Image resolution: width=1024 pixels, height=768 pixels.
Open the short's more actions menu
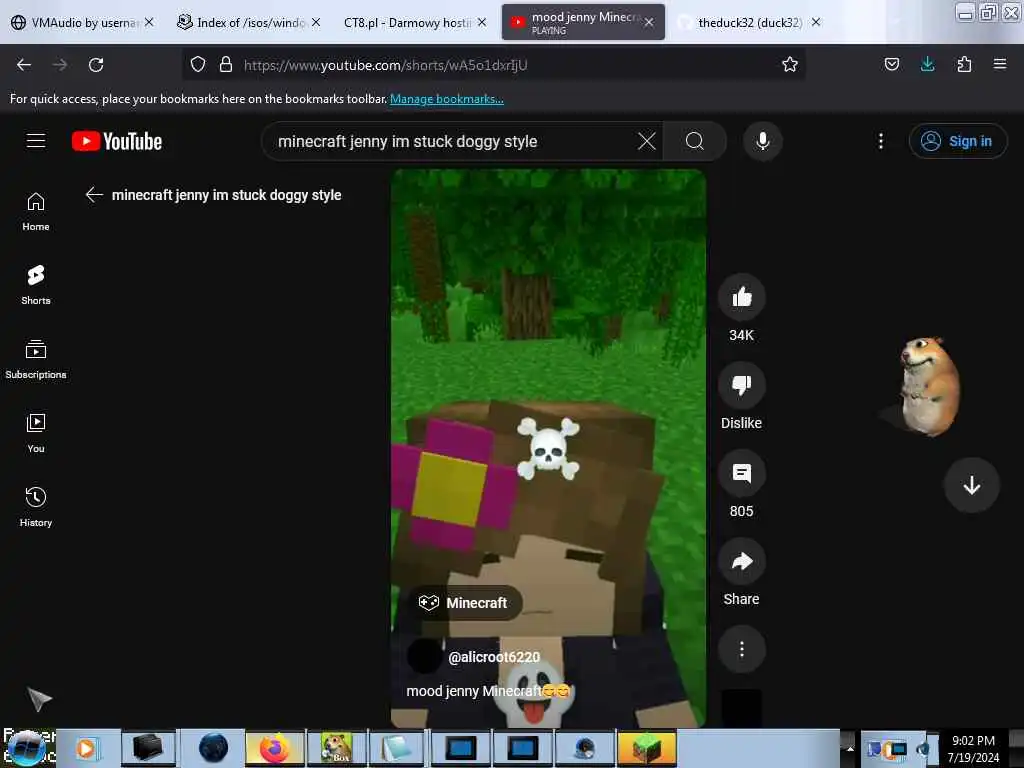coord(741,649)
